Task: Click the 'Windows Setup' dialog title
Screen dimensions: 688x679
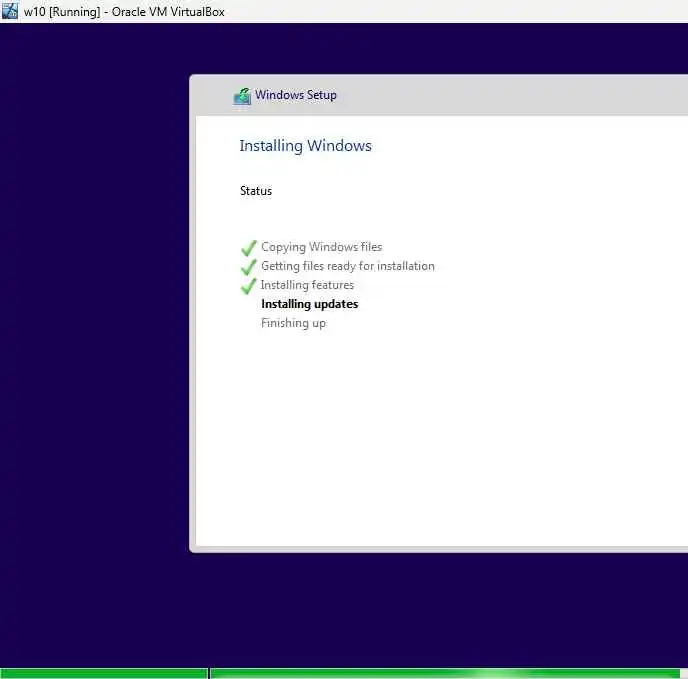Action: [x=296, y=95]
